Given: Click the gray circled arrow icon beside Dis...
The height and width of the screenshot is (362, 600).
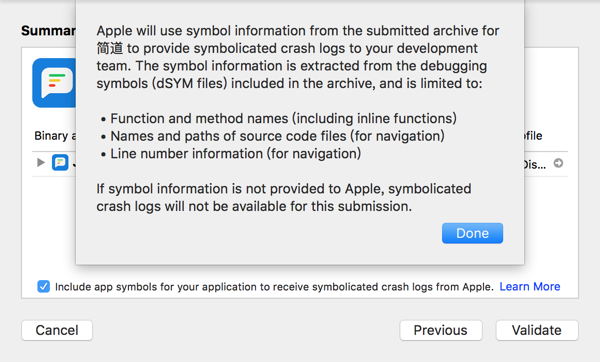Looking at the screenshot, I should (558, 163).
